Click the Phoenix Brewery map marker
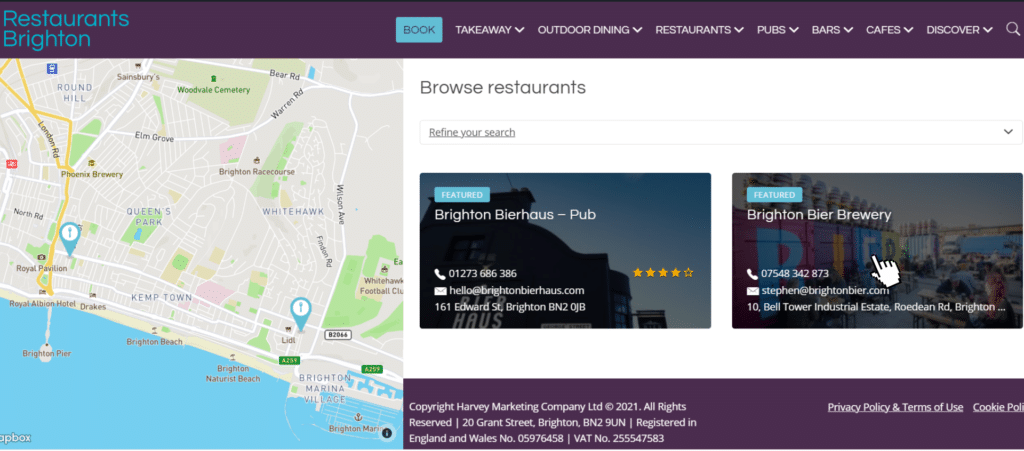Viewport: 1024px width, 451px height. [x=91, y=163]
